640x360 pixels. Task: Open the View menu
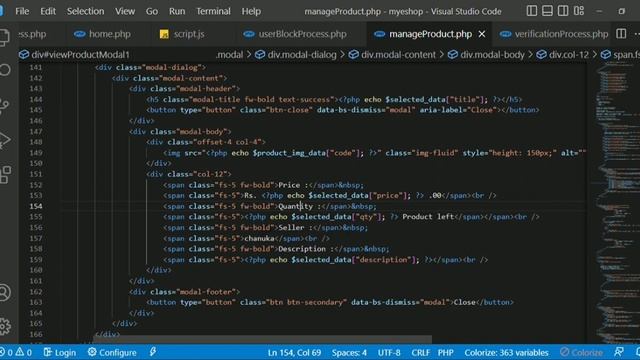pos(125,11)
